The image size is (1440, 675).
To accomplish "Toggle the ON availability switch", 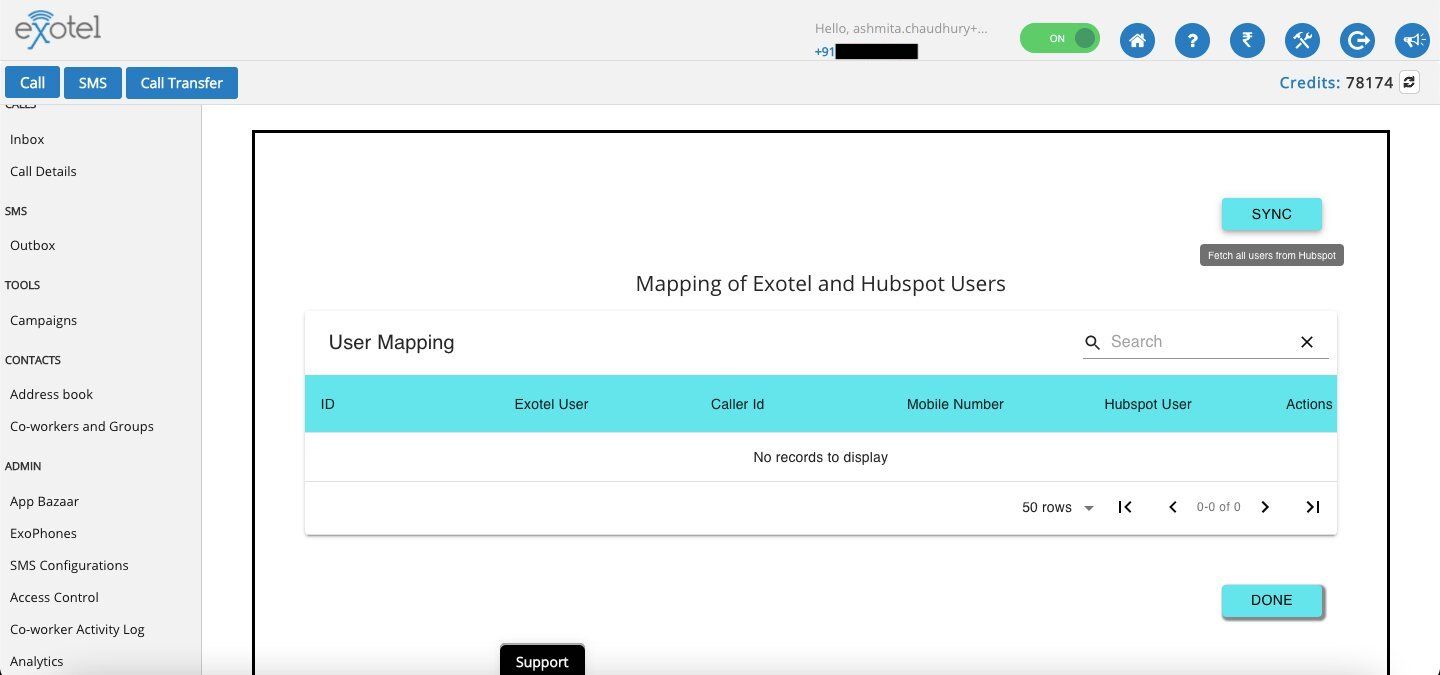I will tap(1060, 38).
